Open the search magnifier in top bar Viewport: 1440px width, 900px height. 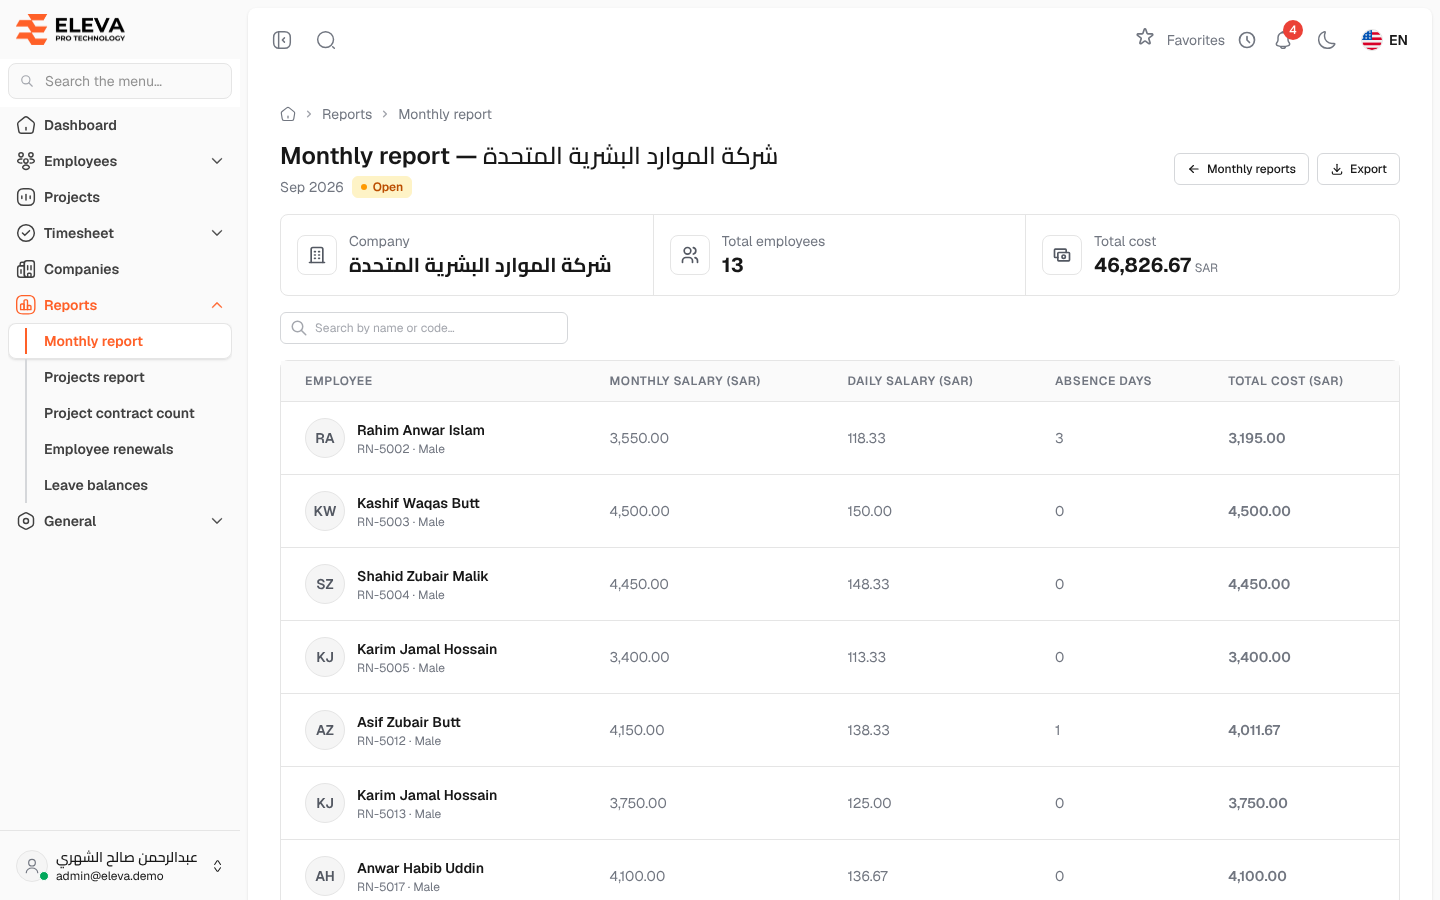coord(326,40)
